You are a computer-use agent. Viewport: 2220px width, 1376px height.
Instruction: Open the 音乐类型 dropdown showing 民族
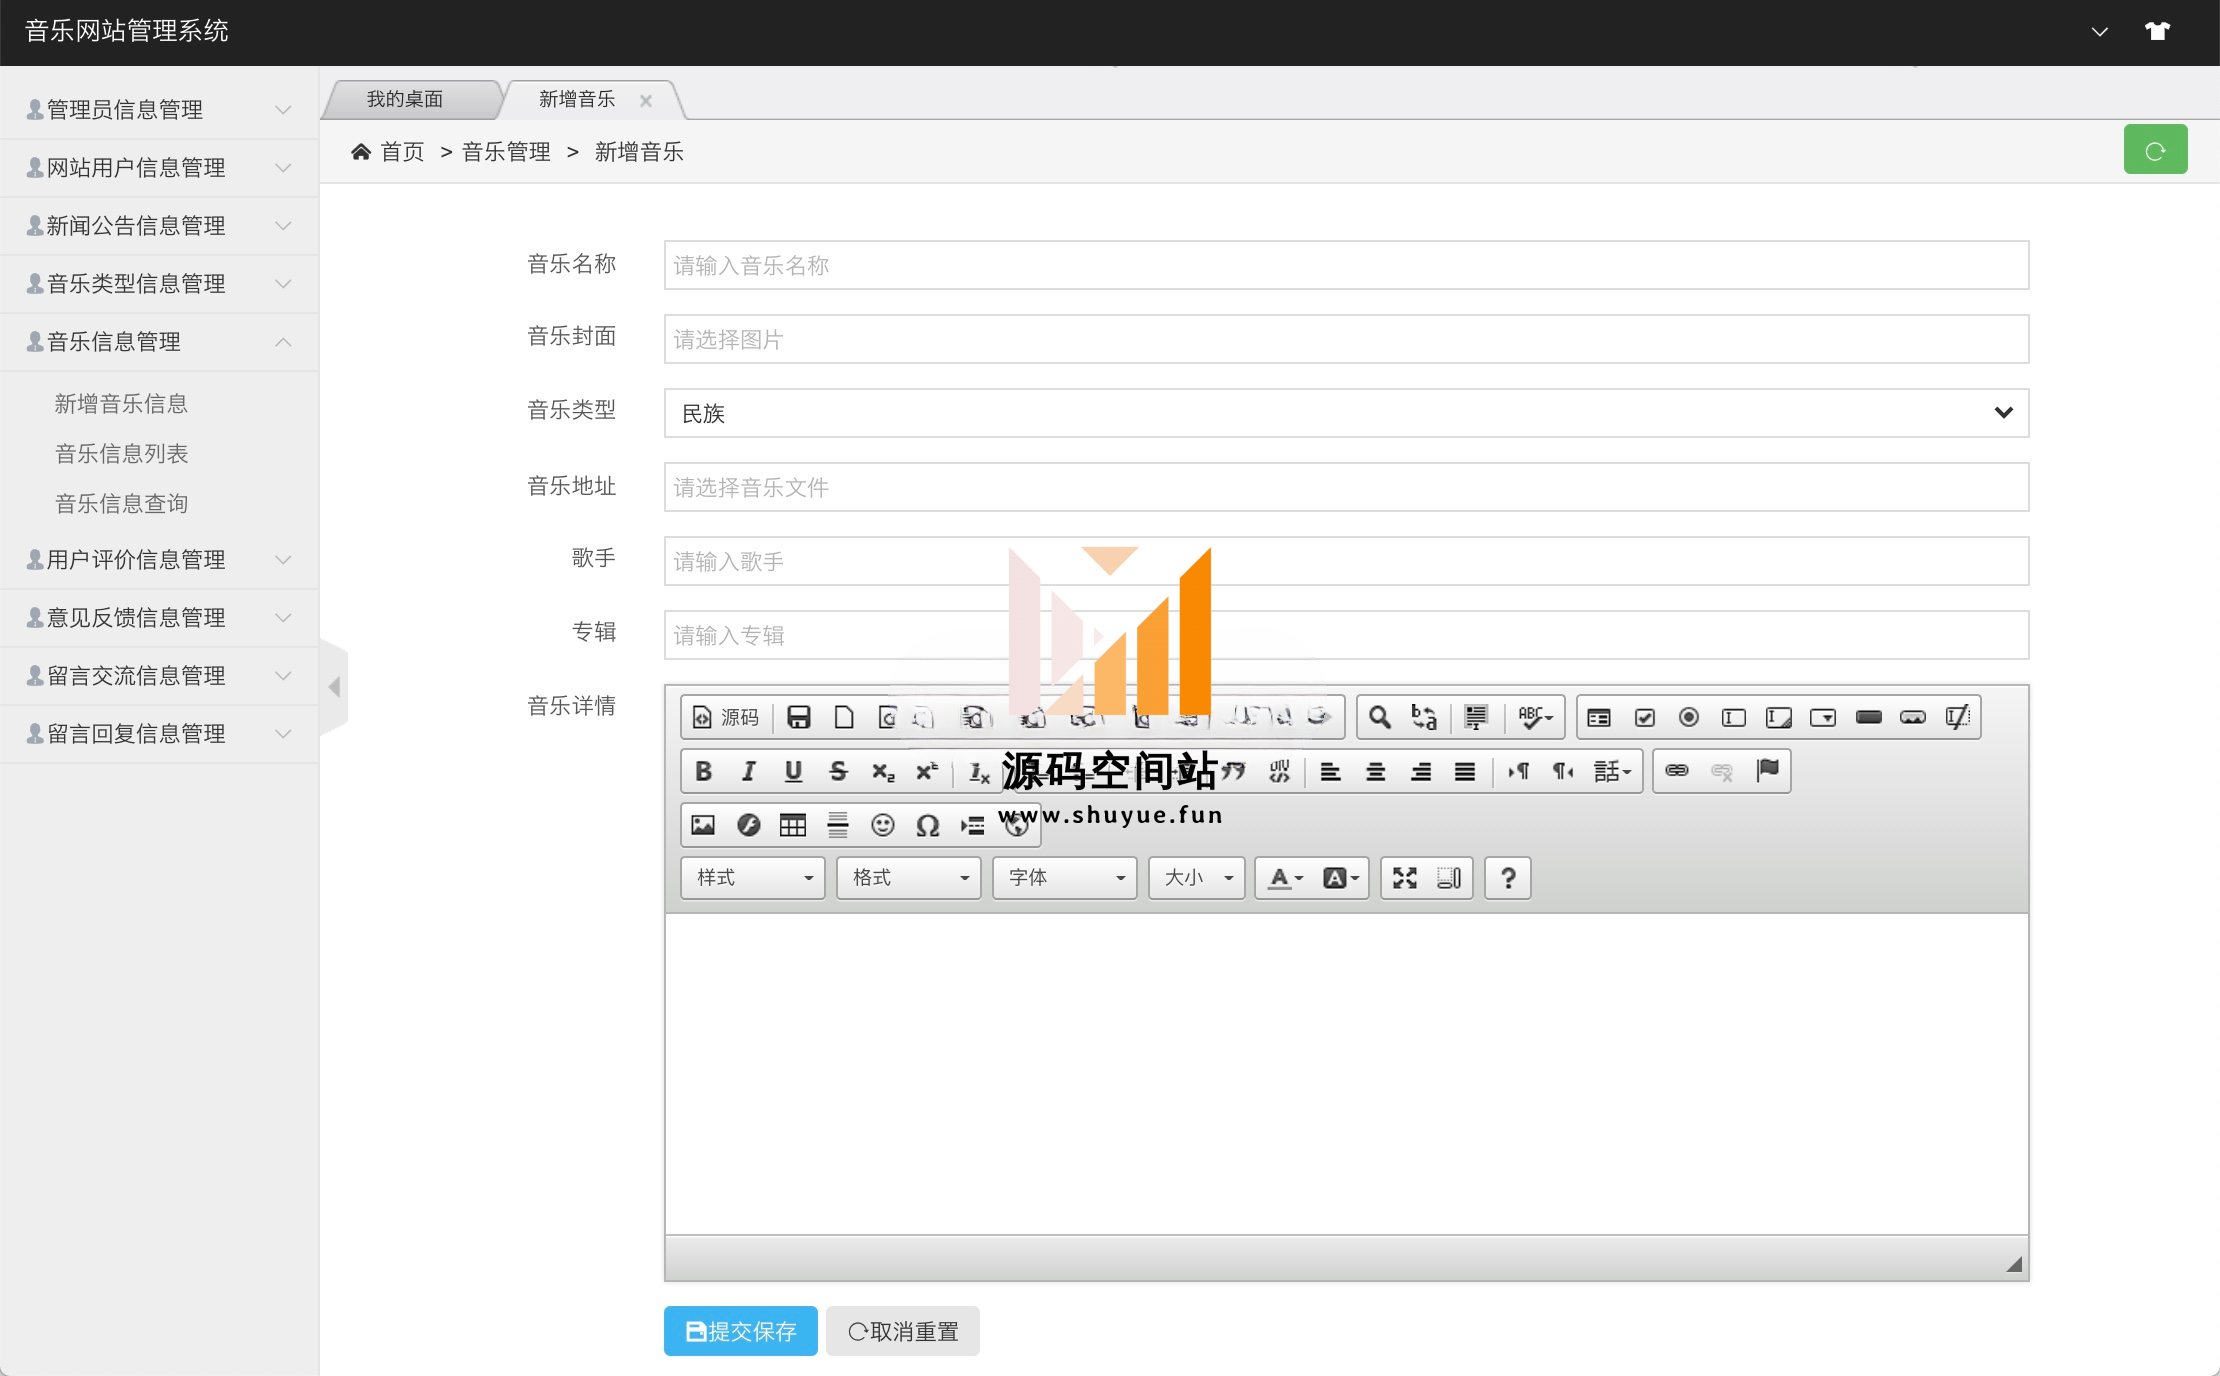(x=1346, y=413)
